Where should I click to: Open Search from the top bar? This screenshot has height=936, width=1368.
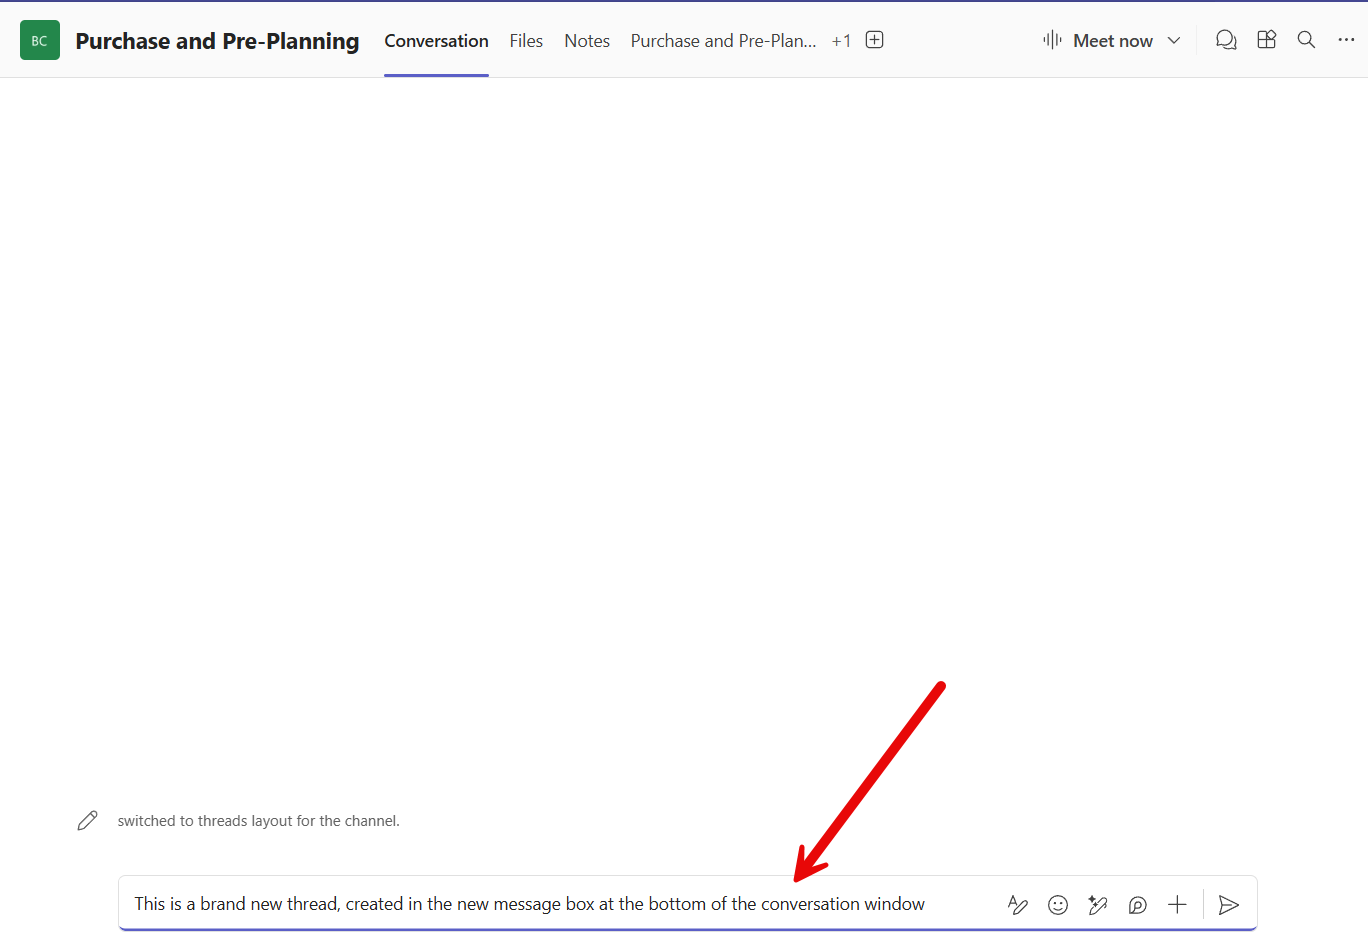click(1306, 40)
